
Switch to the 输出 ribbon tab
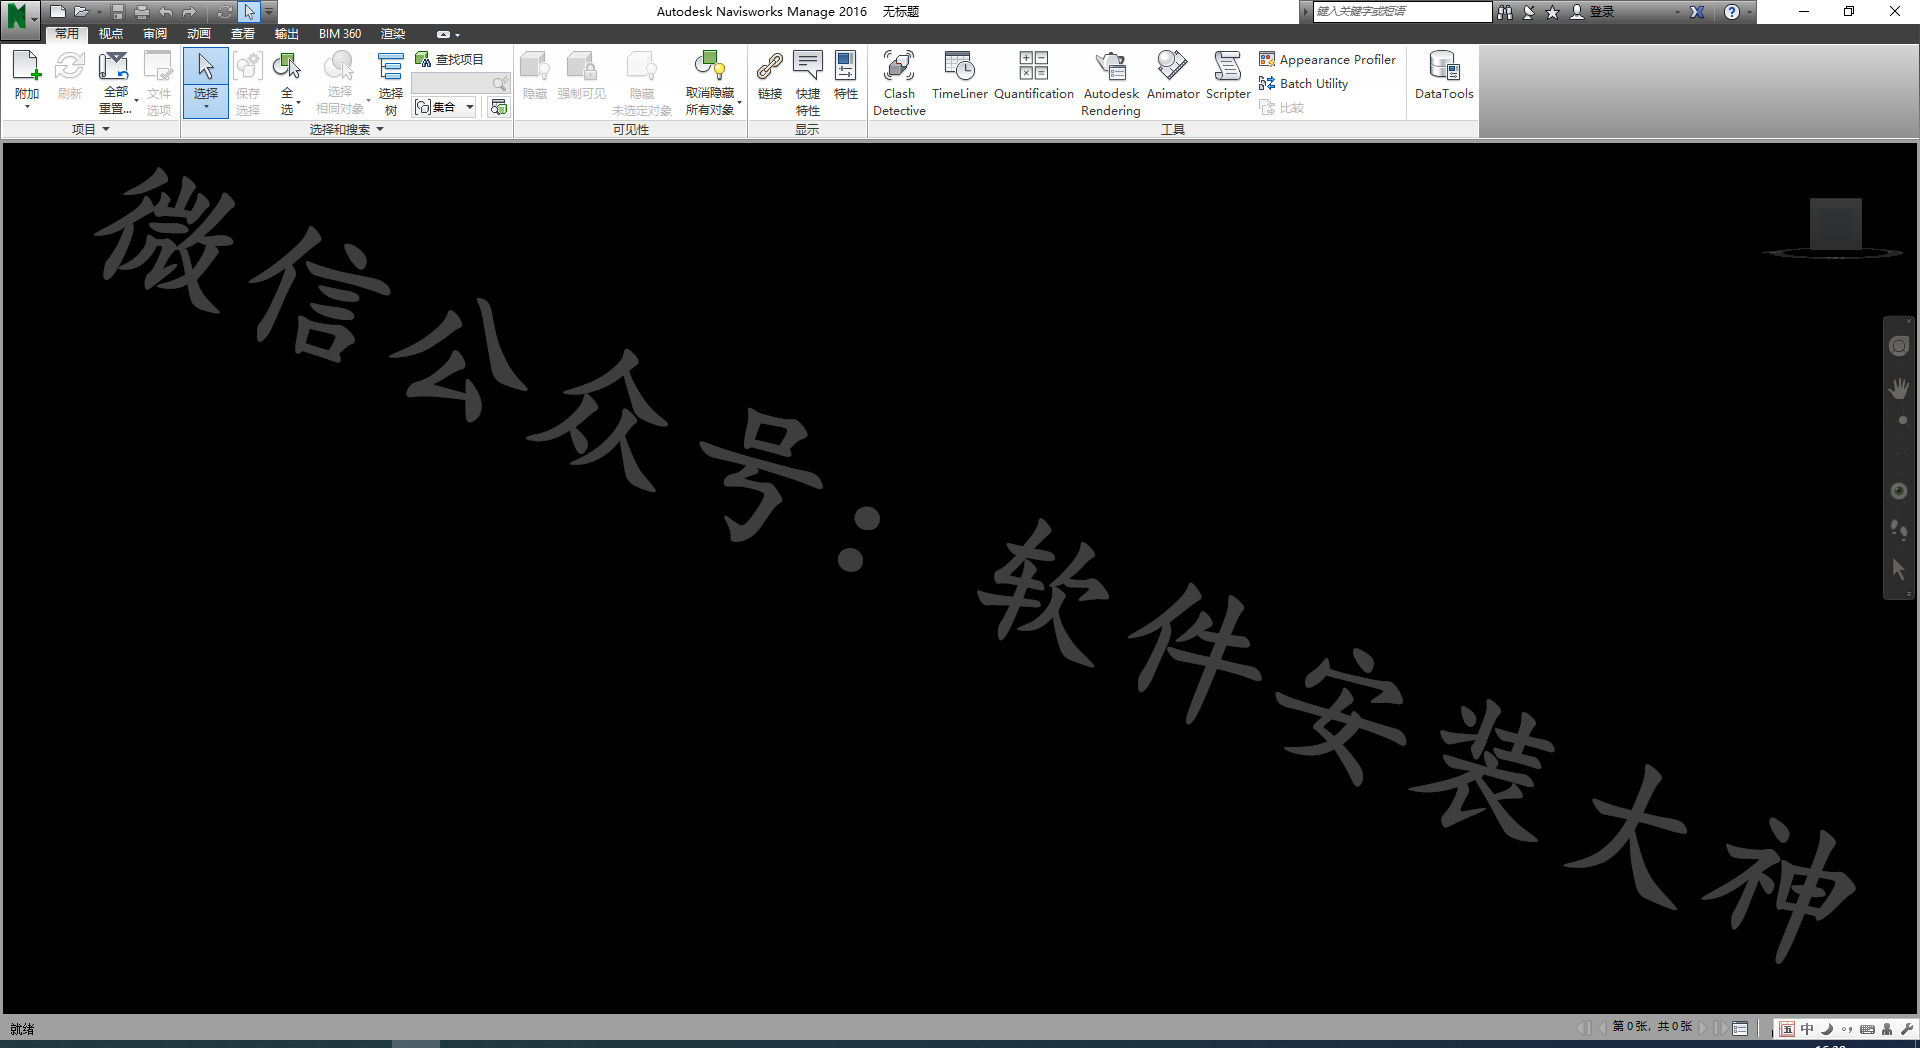pos(287,34)
